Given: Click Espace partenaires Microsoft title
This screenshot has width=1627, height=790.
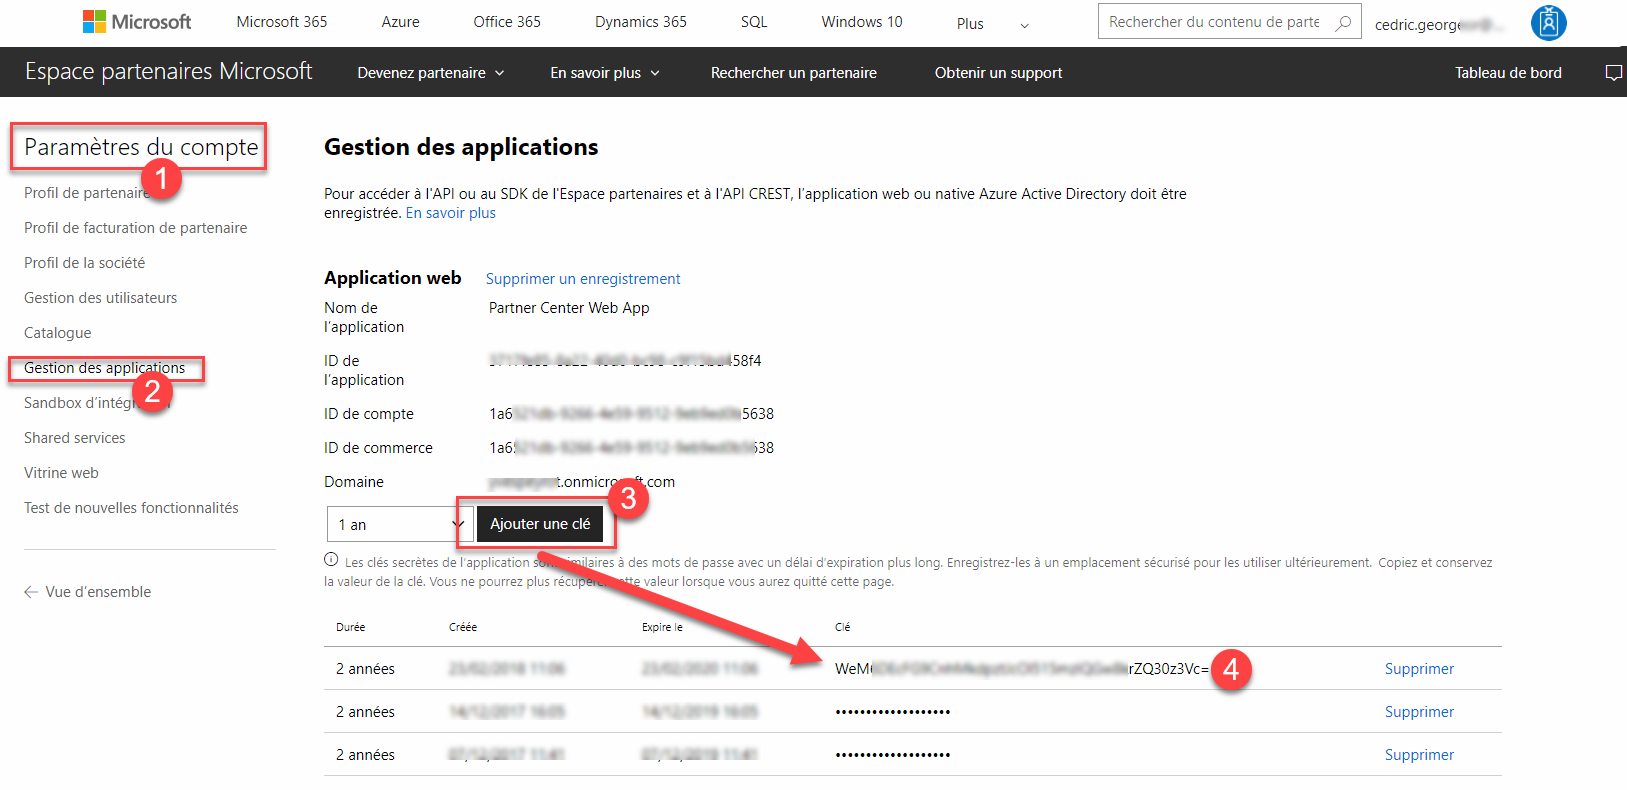Looking at the screenshot, I should pyautogui.click(x=168, y=71).
